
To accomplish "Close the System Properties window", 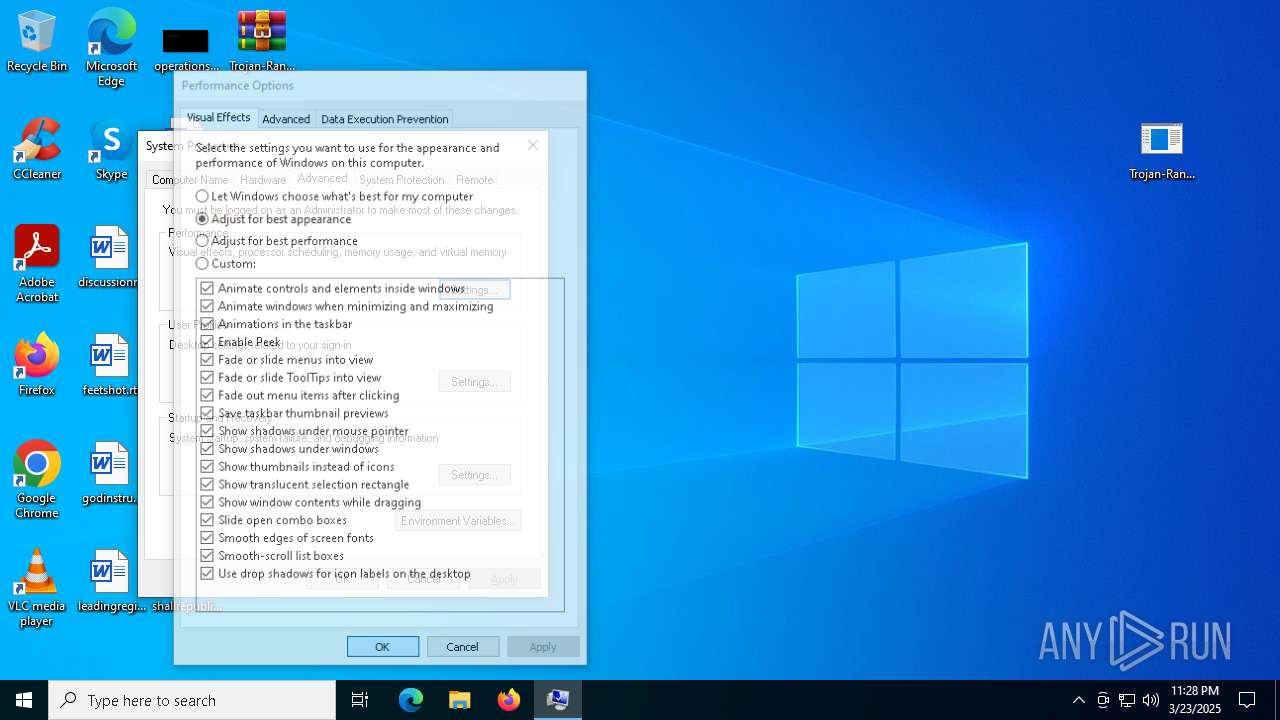I will pos(533,145).
